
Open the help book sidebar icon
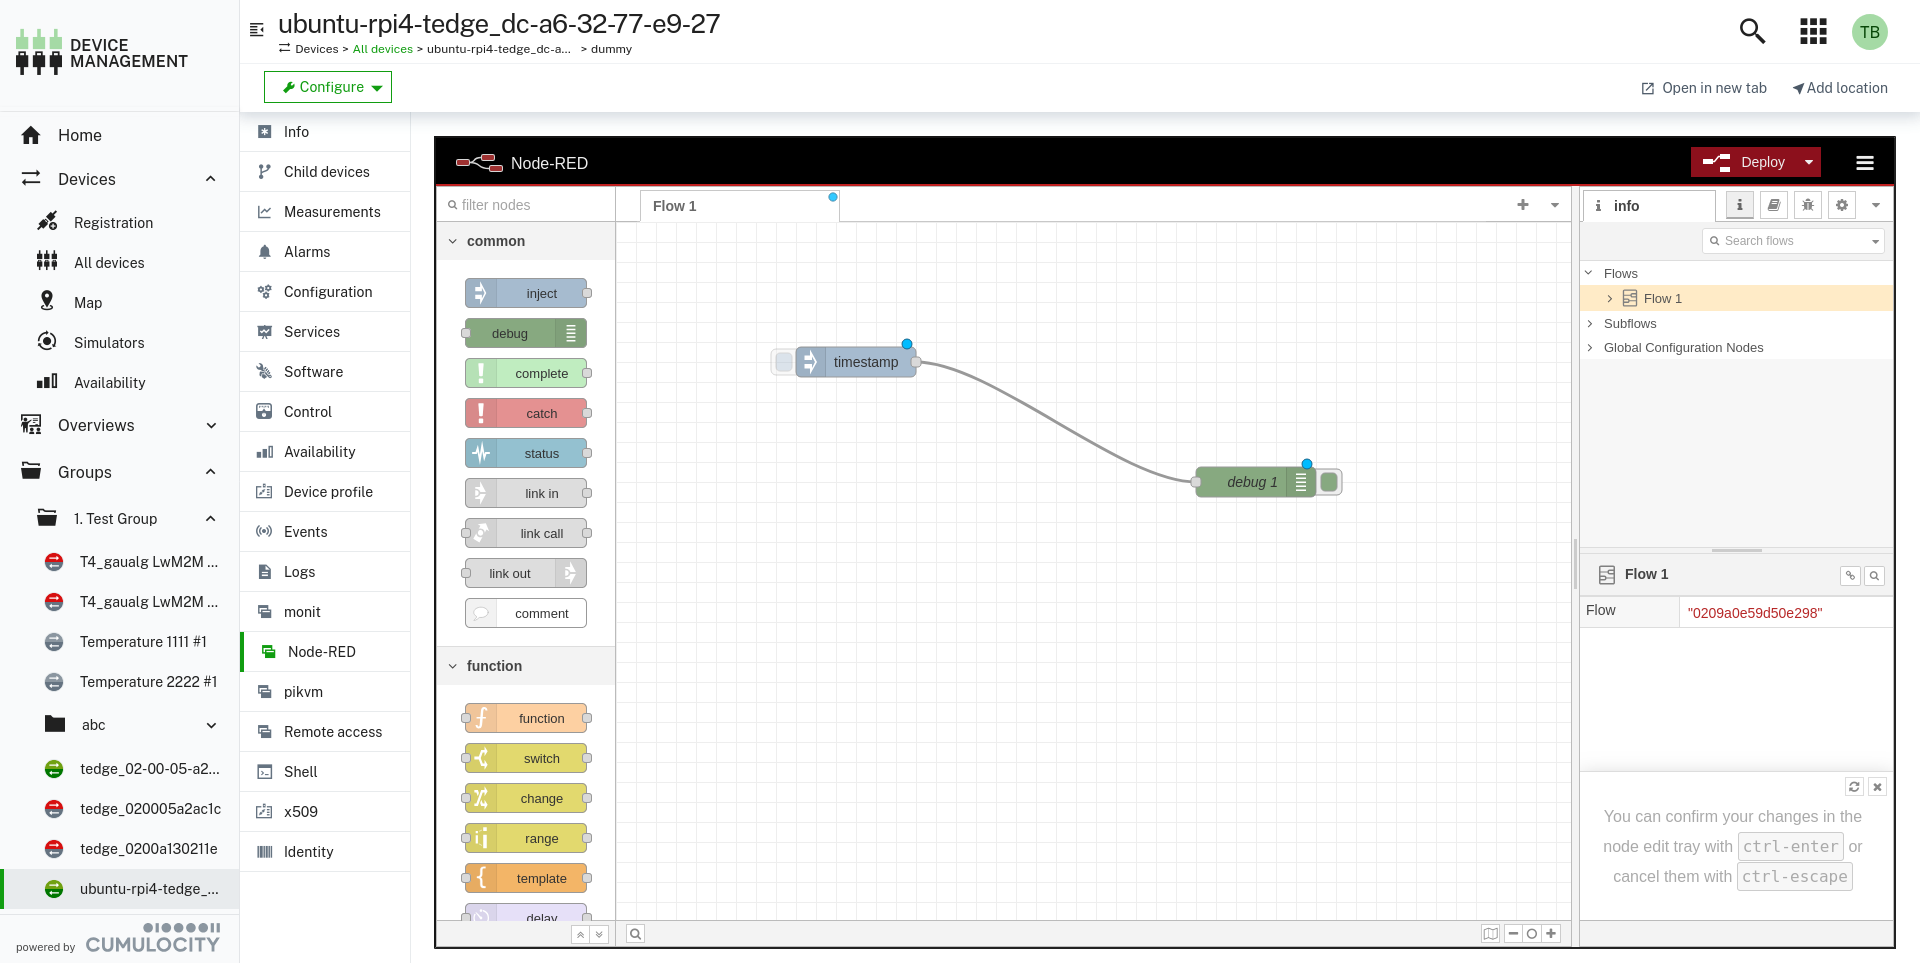(1773, 205)
